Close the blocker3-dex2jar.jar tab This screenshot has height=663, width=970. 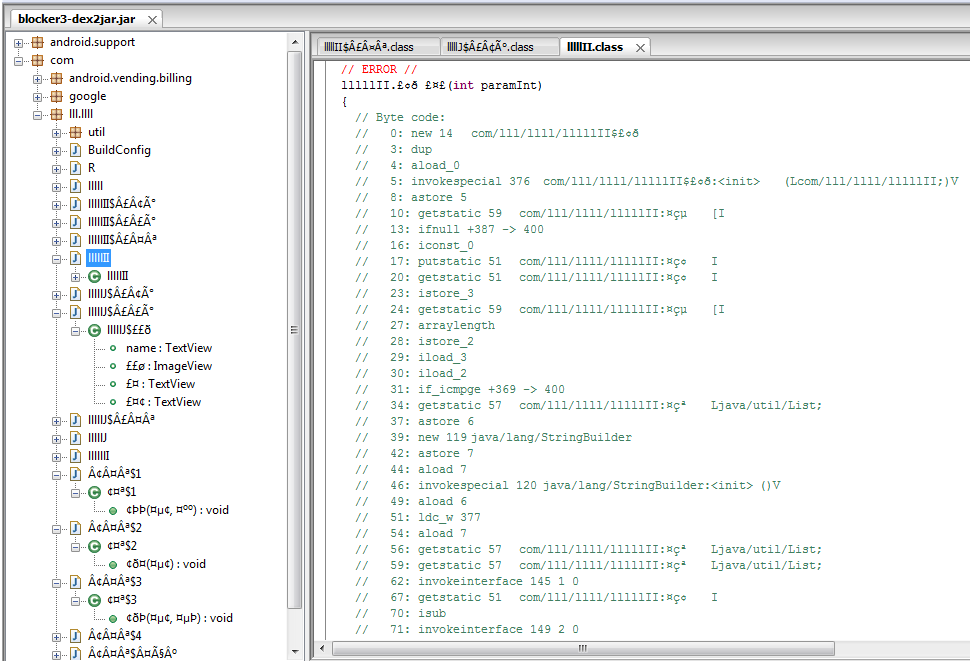[152, 20]
